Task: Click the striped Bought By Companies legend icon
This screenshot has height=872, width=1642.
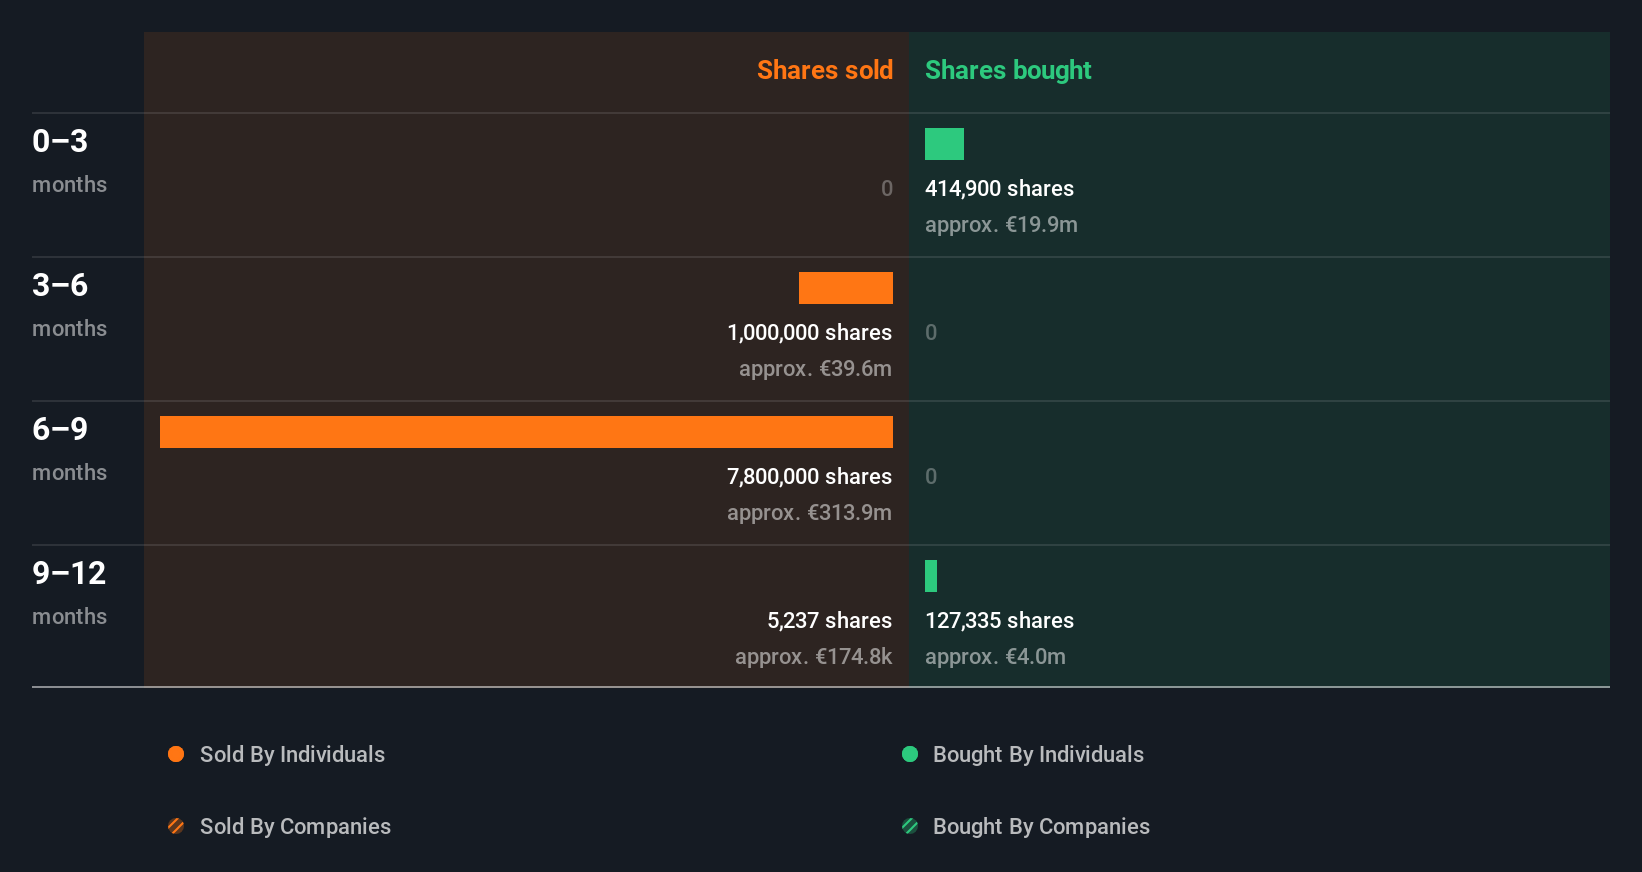Action: pyautogui.click(x=910, y=826)
